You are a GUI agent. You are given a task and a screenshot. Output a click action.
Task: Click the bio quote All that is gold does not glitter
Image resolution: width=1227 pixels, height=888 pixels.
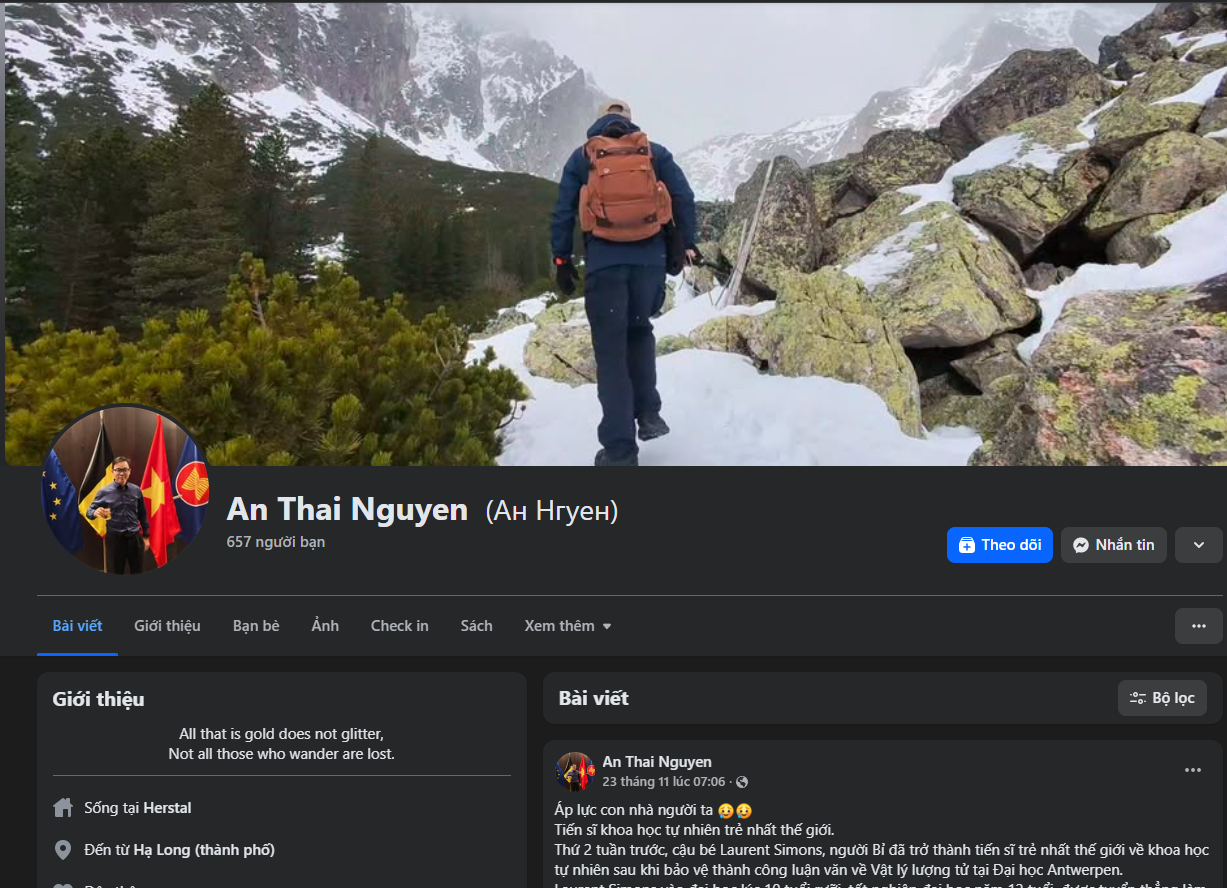281,734
